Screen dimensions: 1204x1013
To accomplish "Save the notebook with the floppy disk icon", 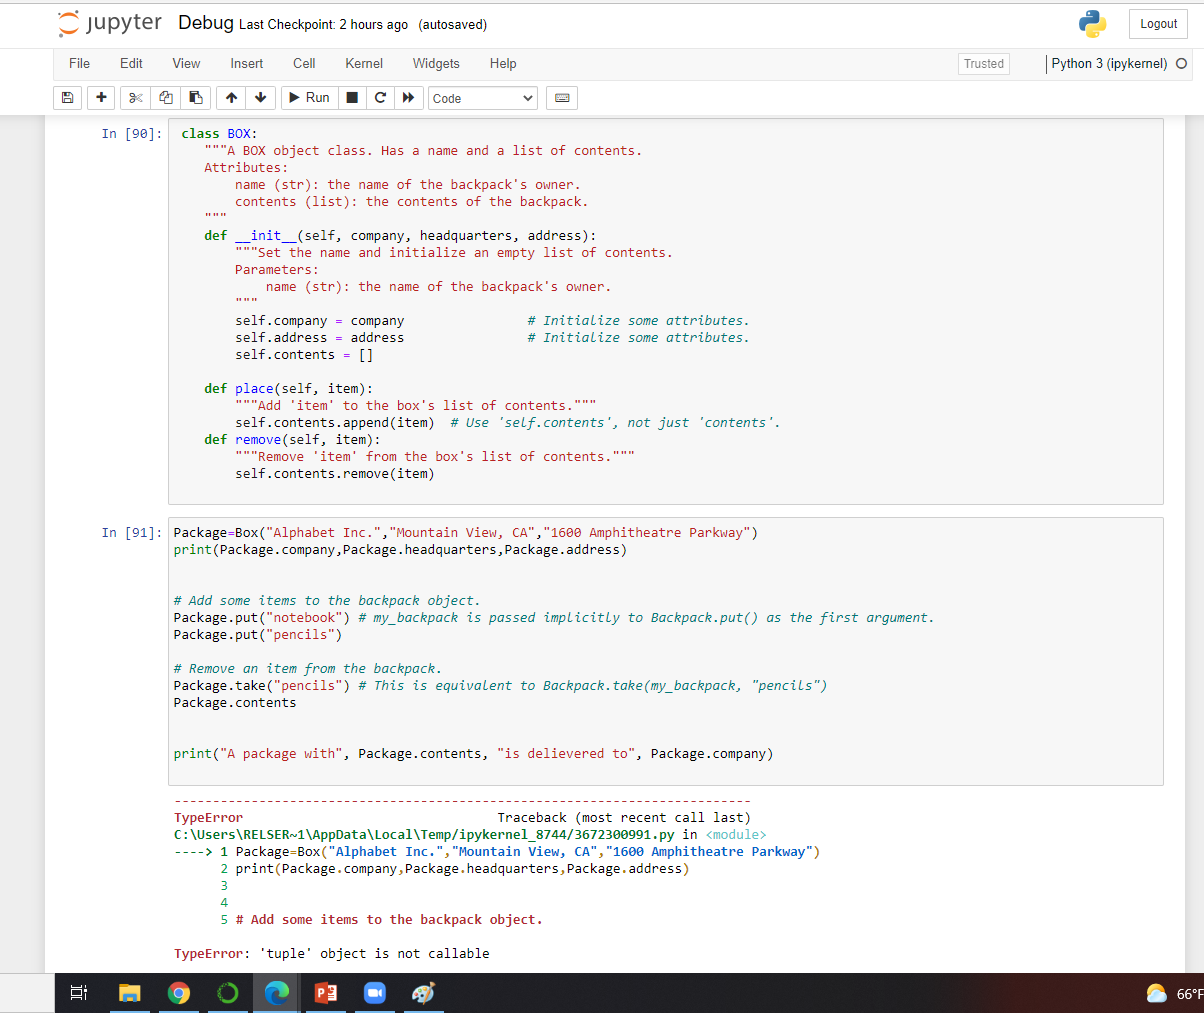I will pos(67,98).
